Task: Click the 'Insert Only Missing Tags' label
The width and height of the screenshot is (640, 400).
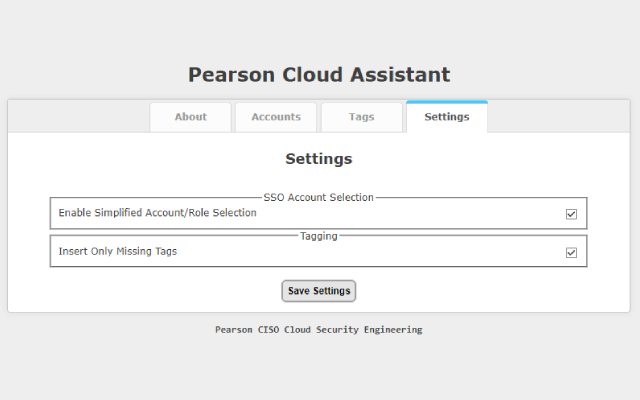Action: click(118, 251)
